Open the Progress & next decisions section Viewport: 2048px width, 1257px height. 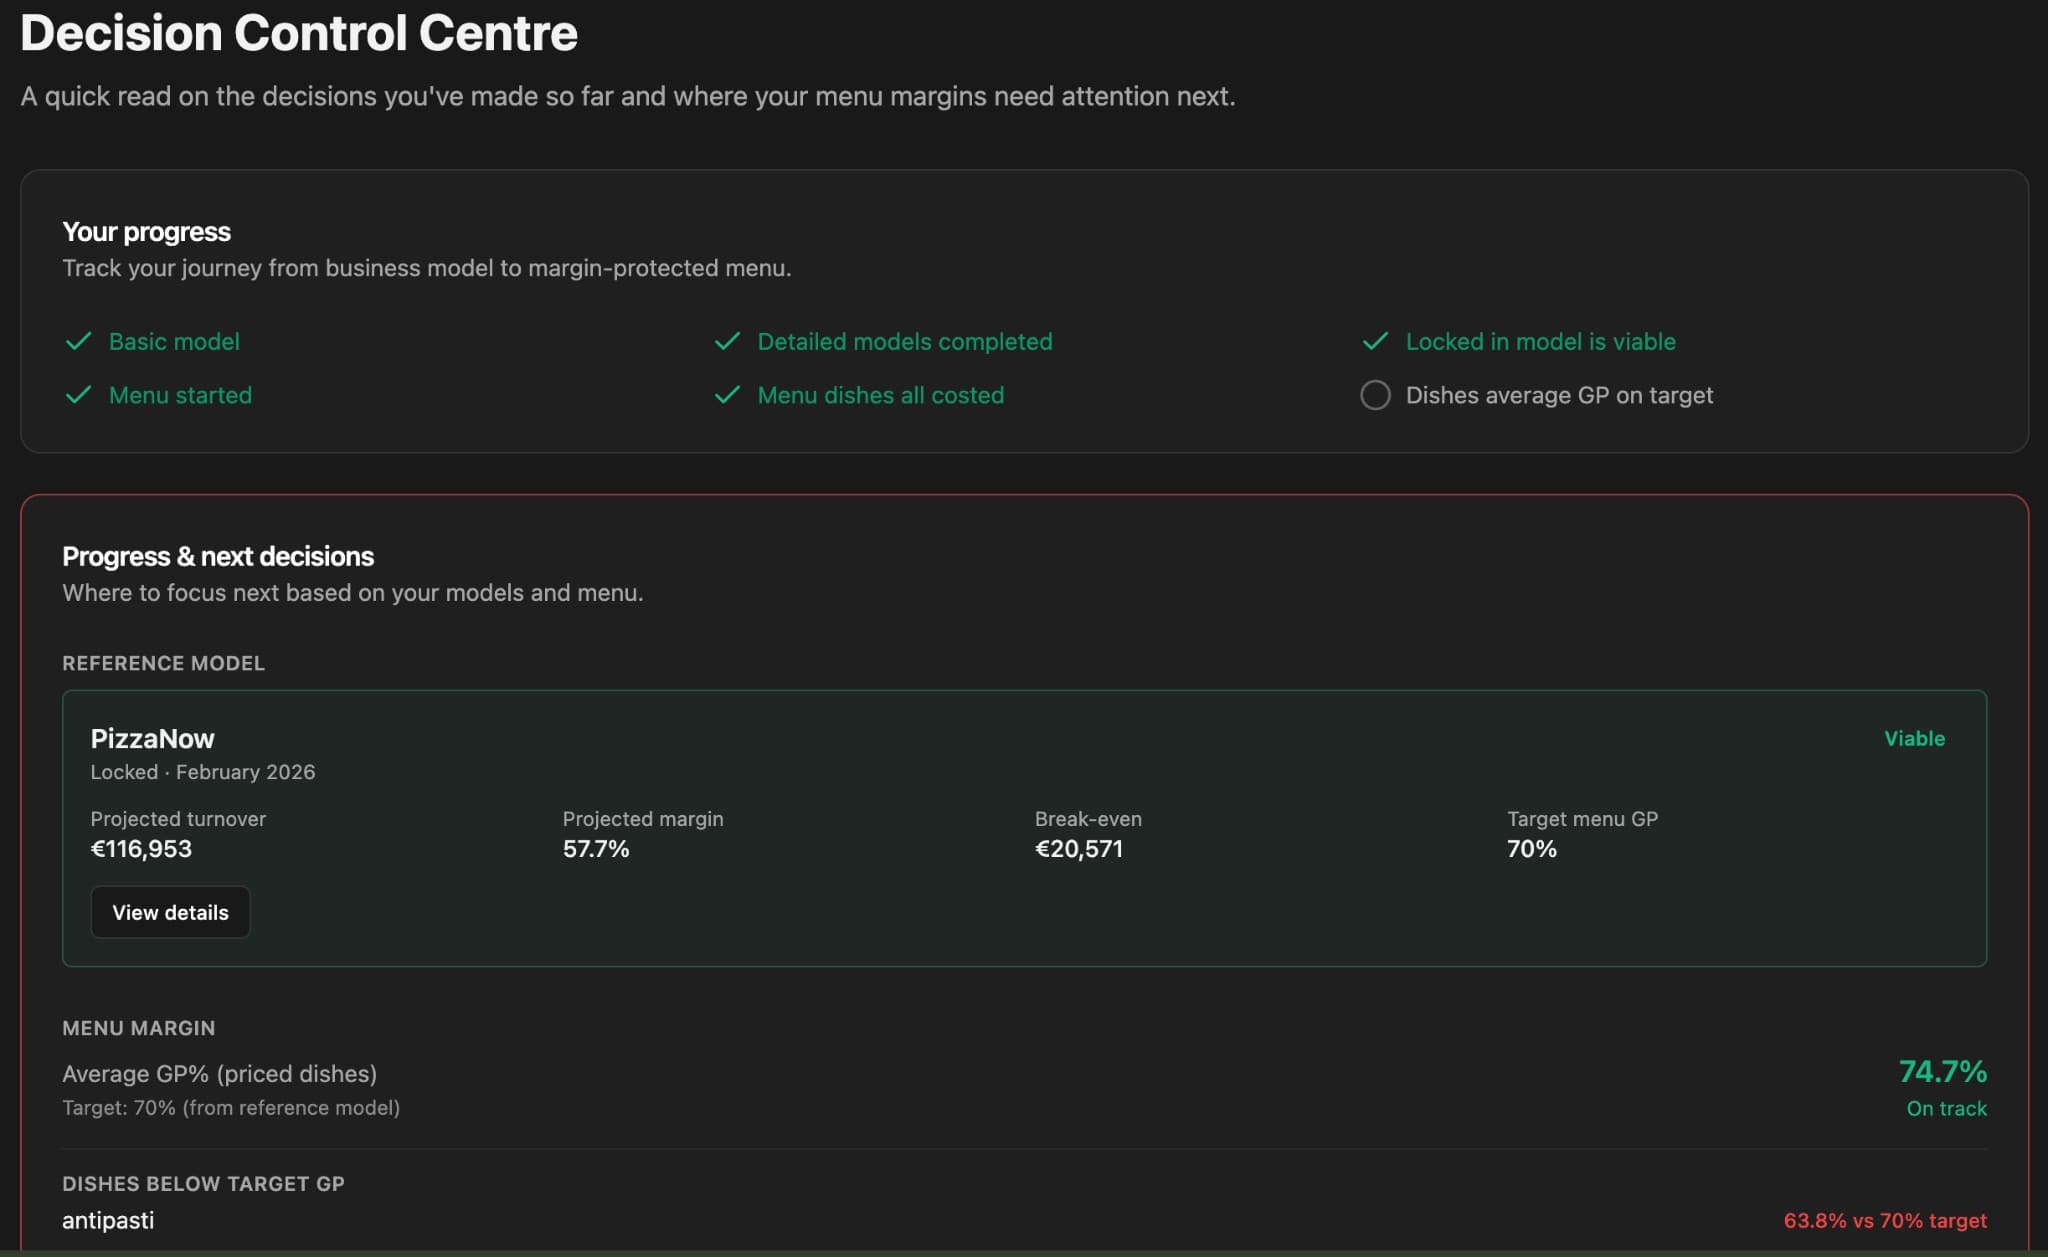pos(218,556)
